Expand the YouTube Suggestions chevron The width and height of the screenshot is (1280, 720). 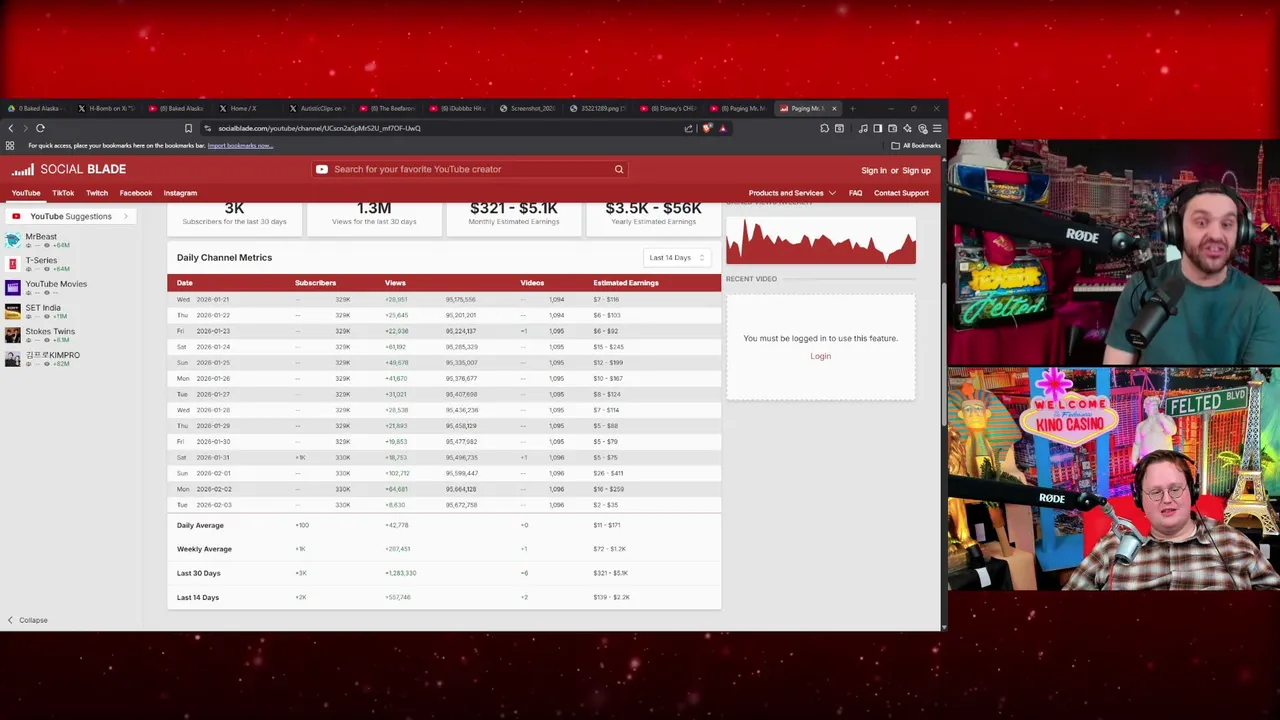126,216
